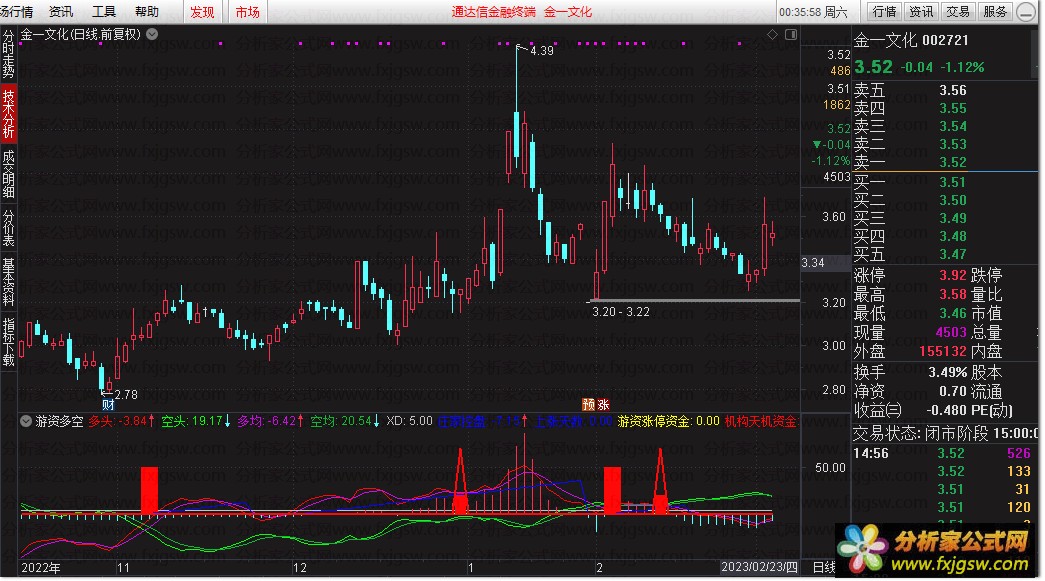The image size is (1045, 581).
Task: Select the 分时走势 sidebar tab
Action: (x=8, y=54)
